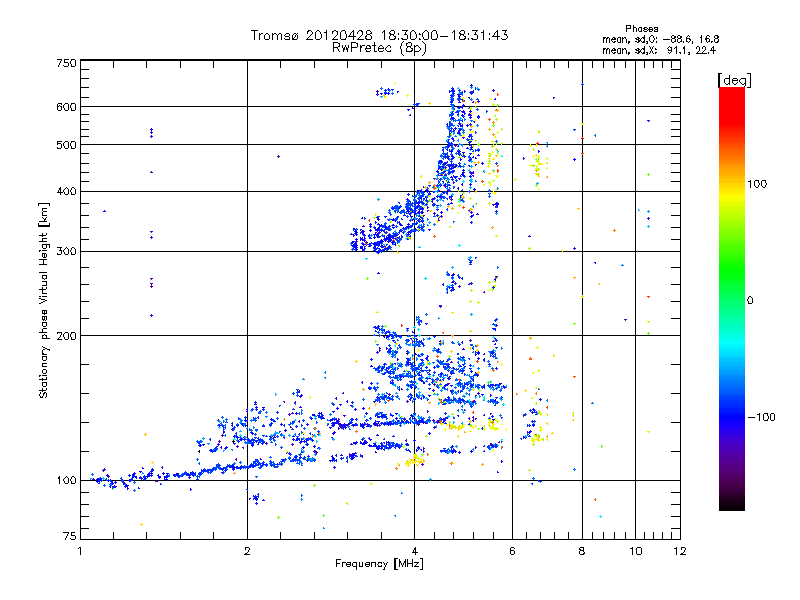Click the y-axis label '400'
The image size is (800, 600).
[x=66, y=192]
